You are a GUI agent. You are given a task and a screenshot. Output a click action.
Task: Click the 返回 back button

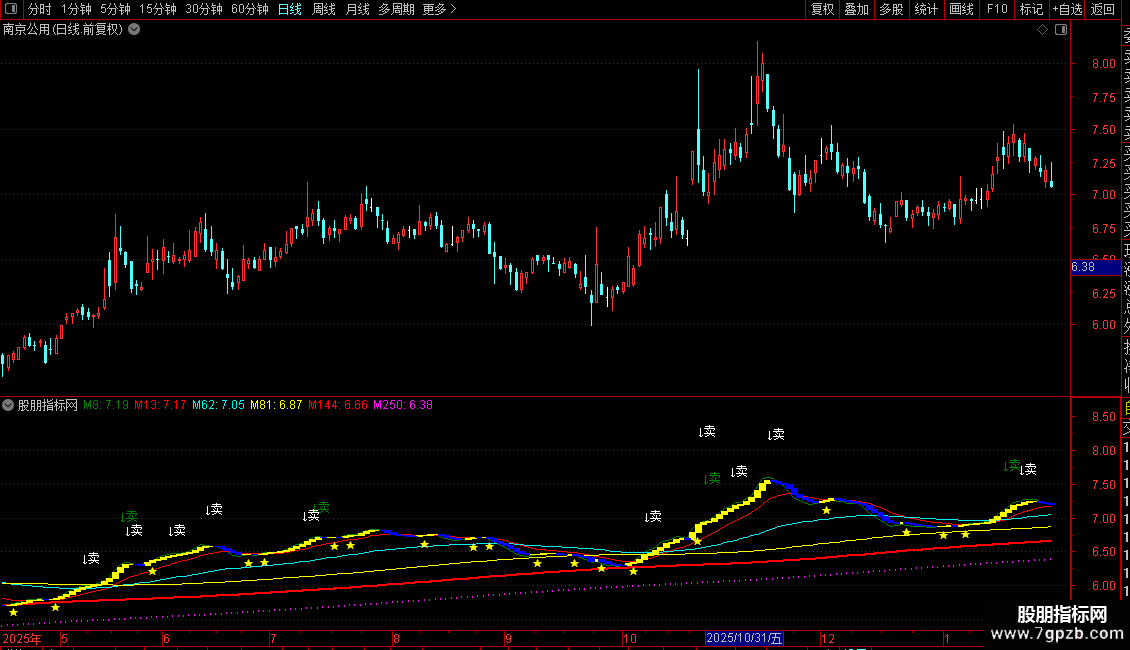[x=1103, y=9]
